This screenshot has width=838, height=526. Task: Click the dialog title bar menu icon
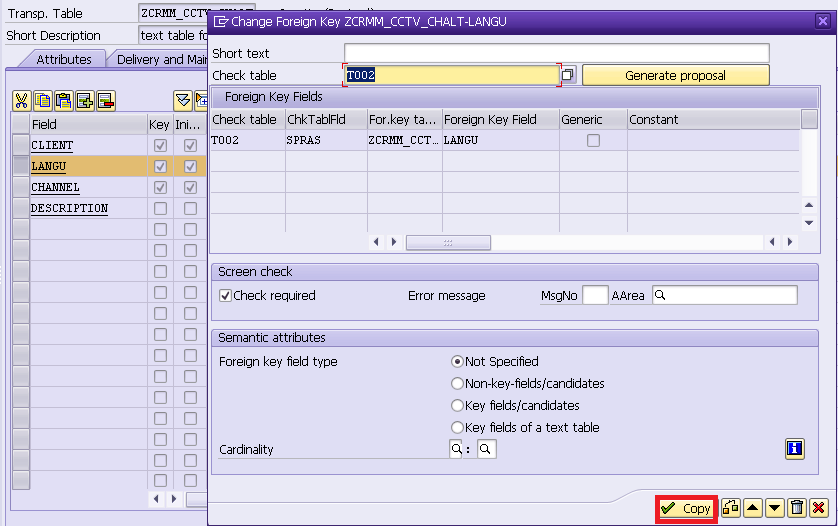point(221,21)
